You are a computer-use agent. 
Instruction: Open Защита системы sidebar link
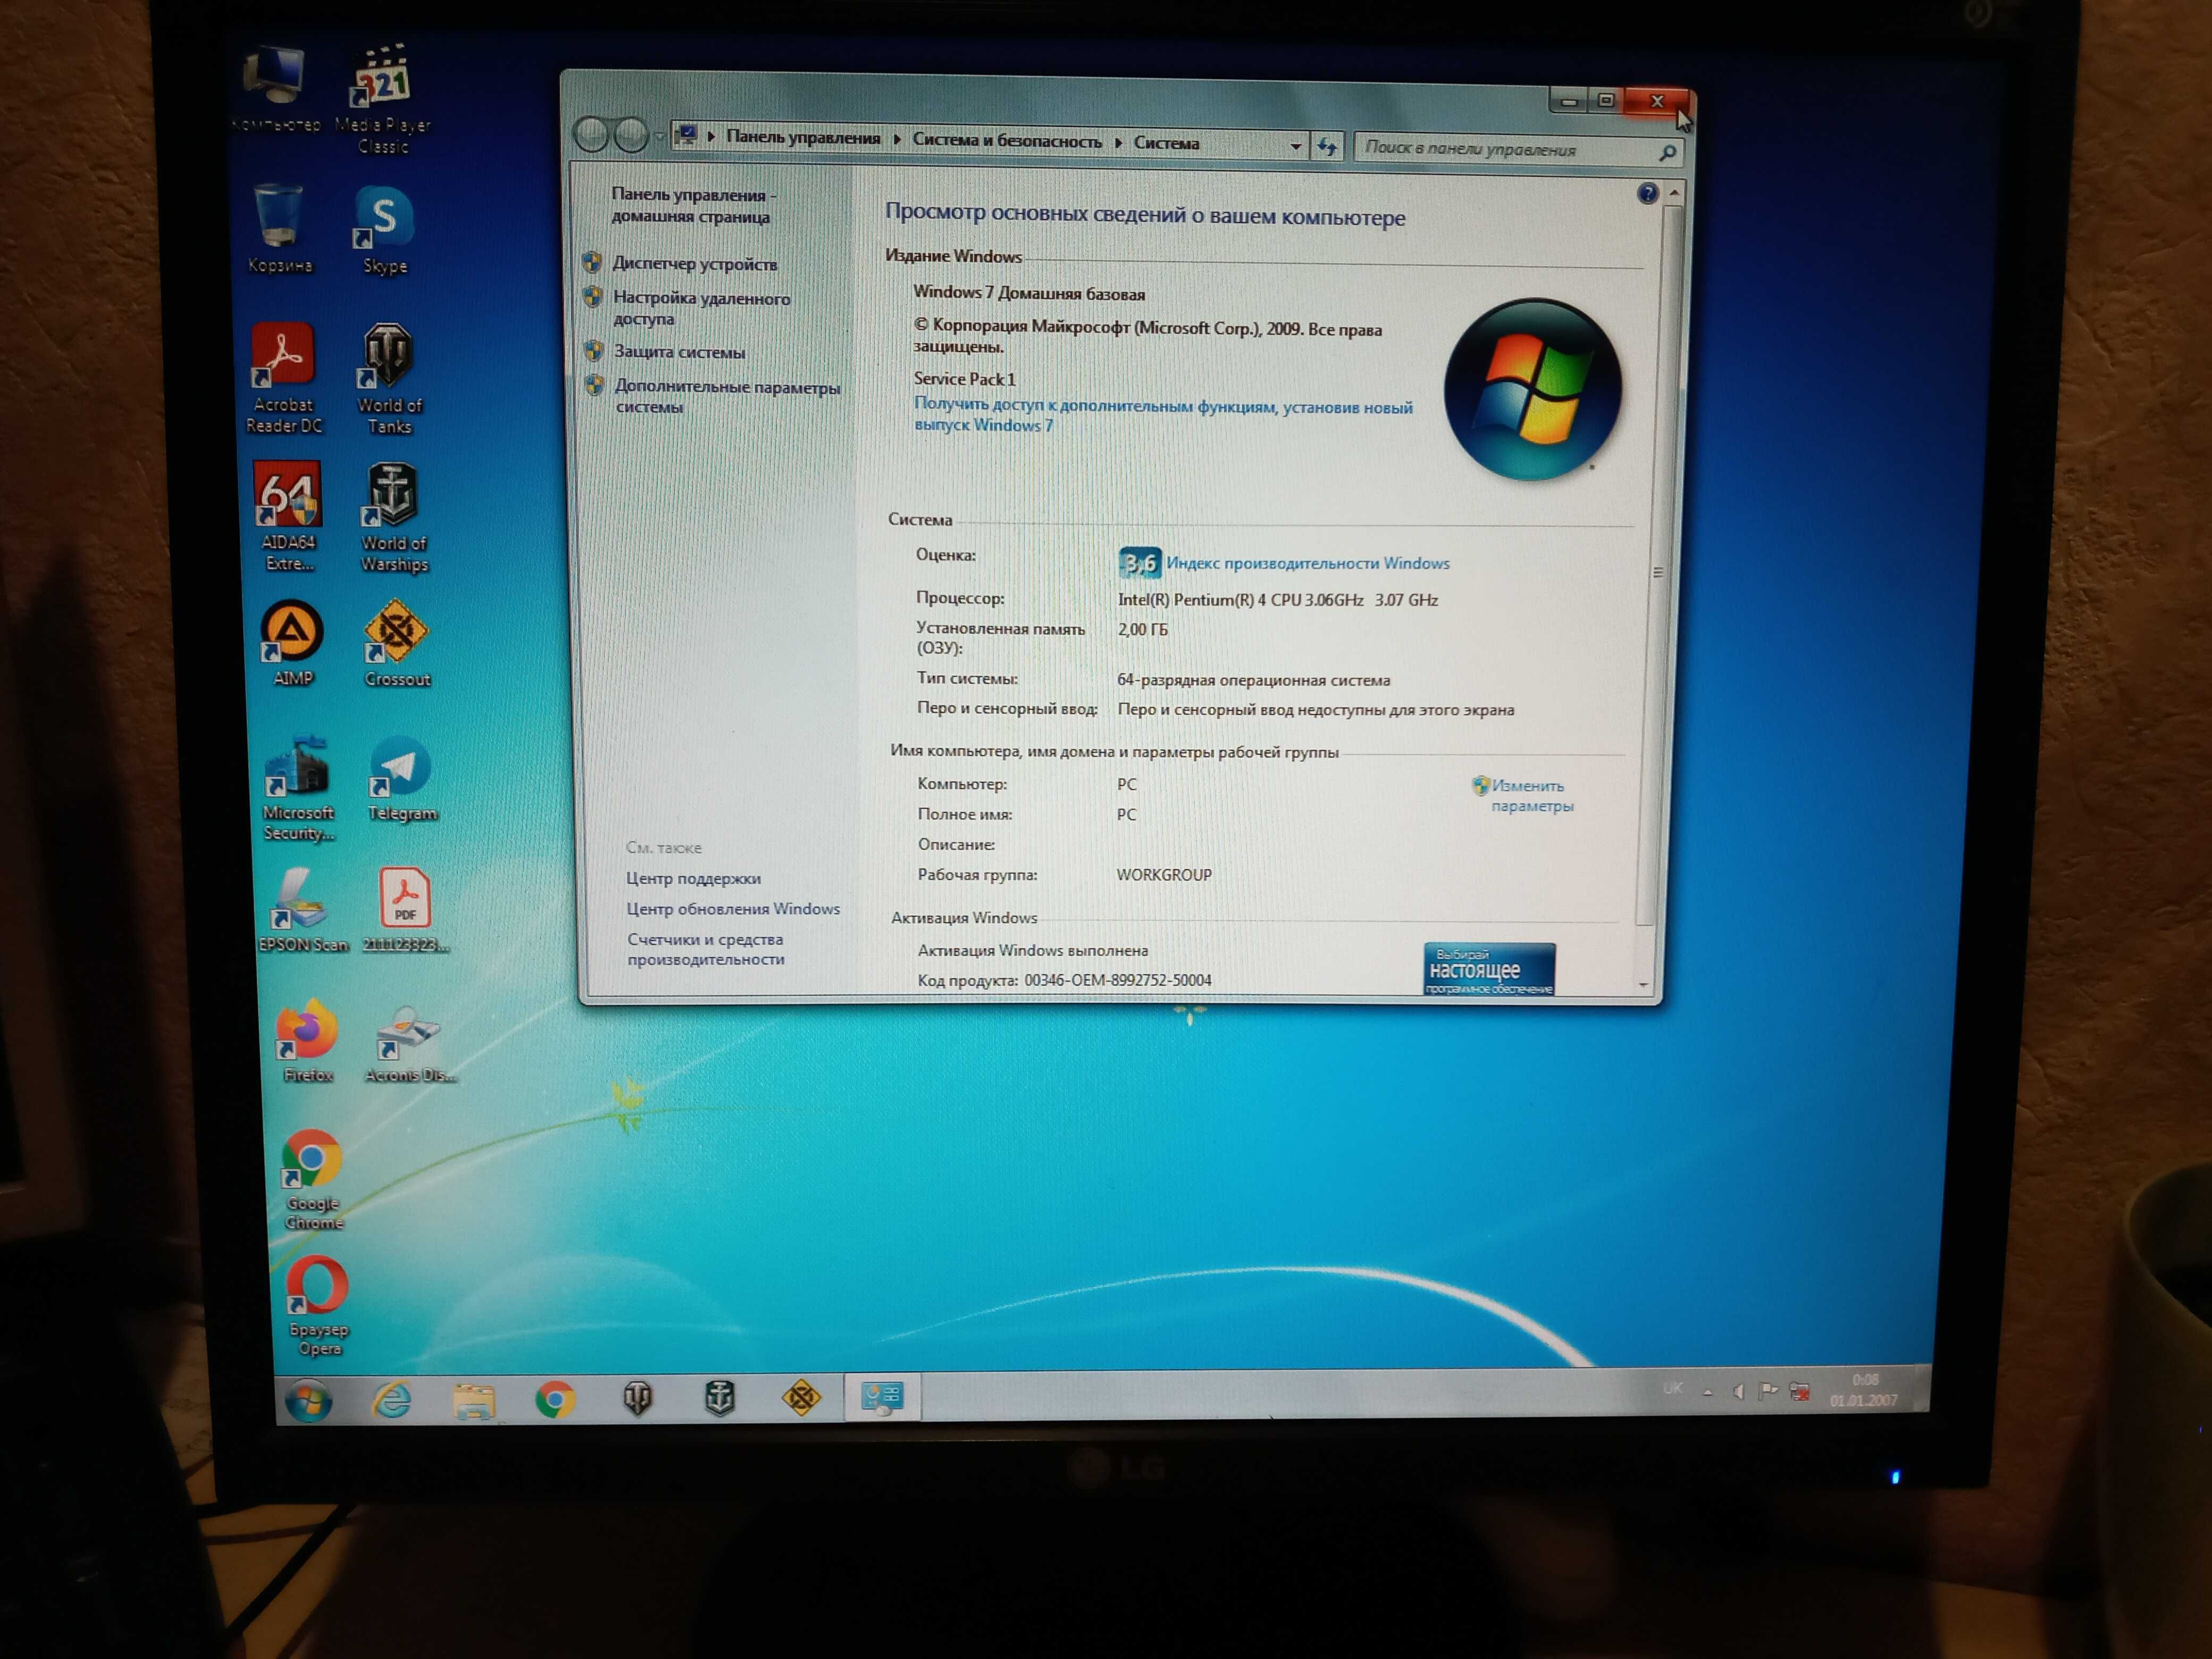click(679, 352)
